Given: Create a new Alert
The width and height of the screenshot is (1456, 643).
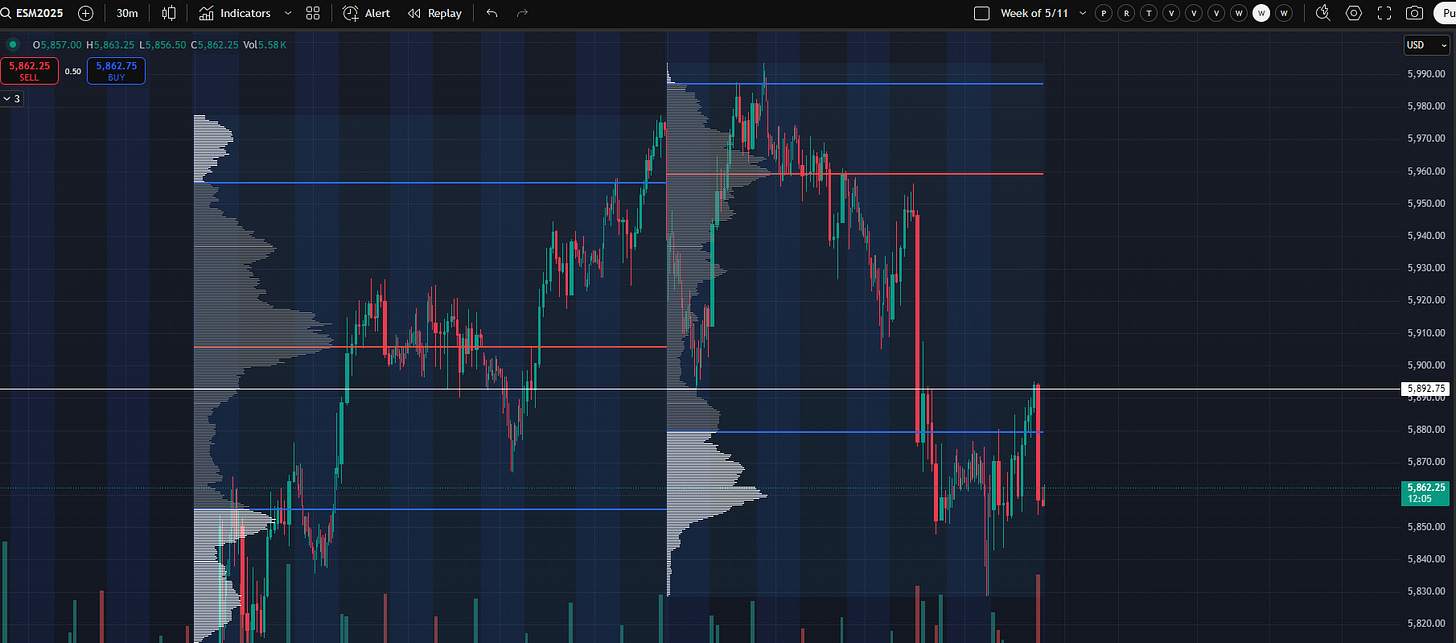Looking at the screenshot, I should 366,13.
